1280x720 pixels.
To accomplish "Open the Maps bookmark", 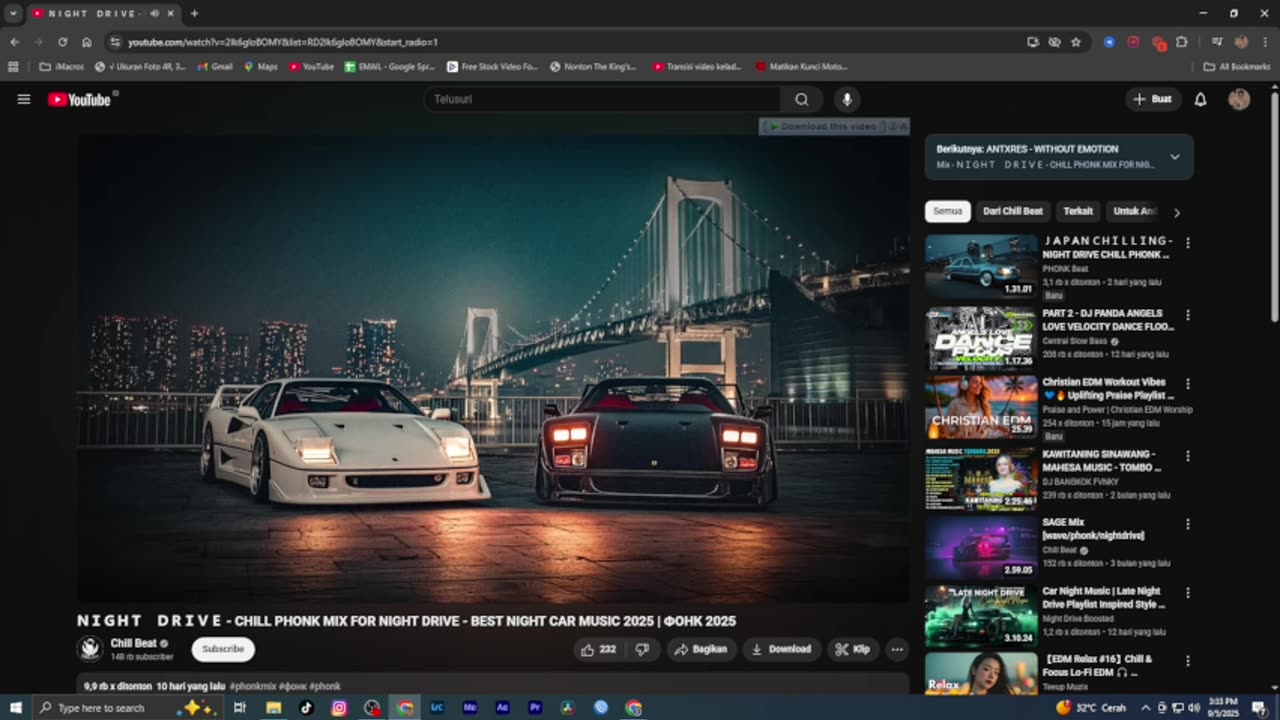I will pyautogui.click(x=261, y=67).
